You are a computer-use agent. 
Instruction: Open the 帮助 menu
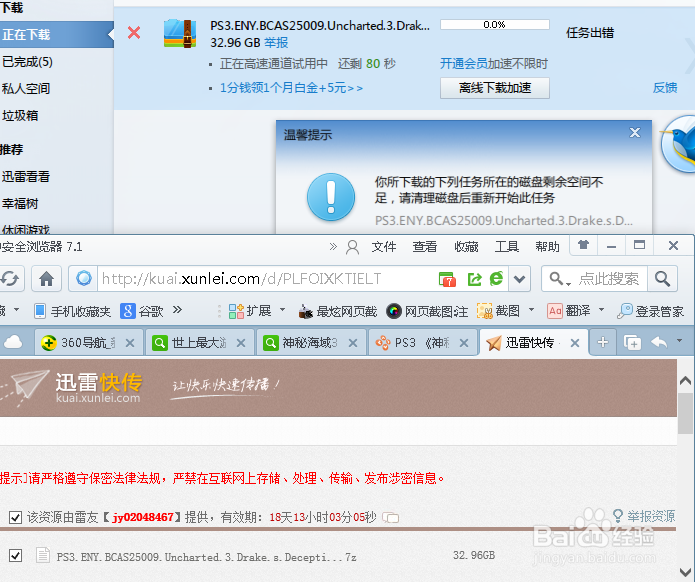[547, 246]
